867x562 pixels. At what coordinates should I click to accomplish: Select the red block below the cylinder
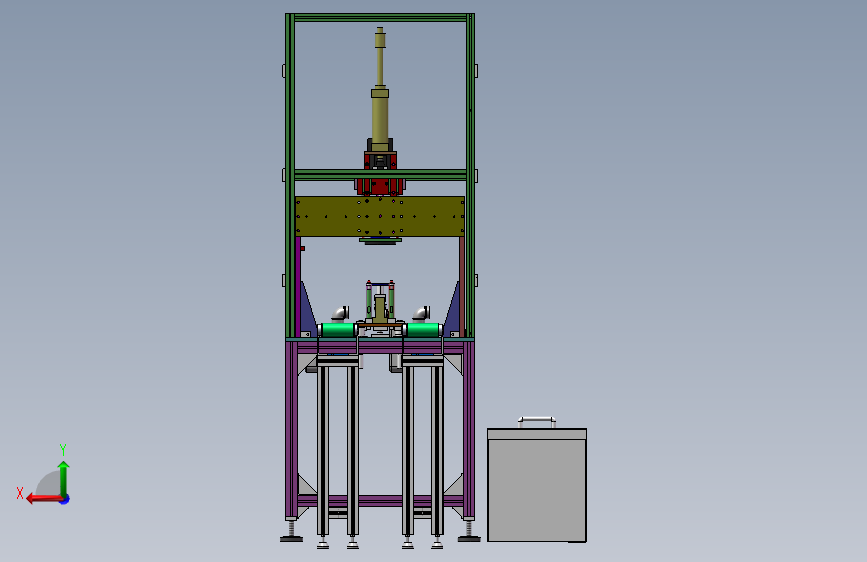[380, 186]
